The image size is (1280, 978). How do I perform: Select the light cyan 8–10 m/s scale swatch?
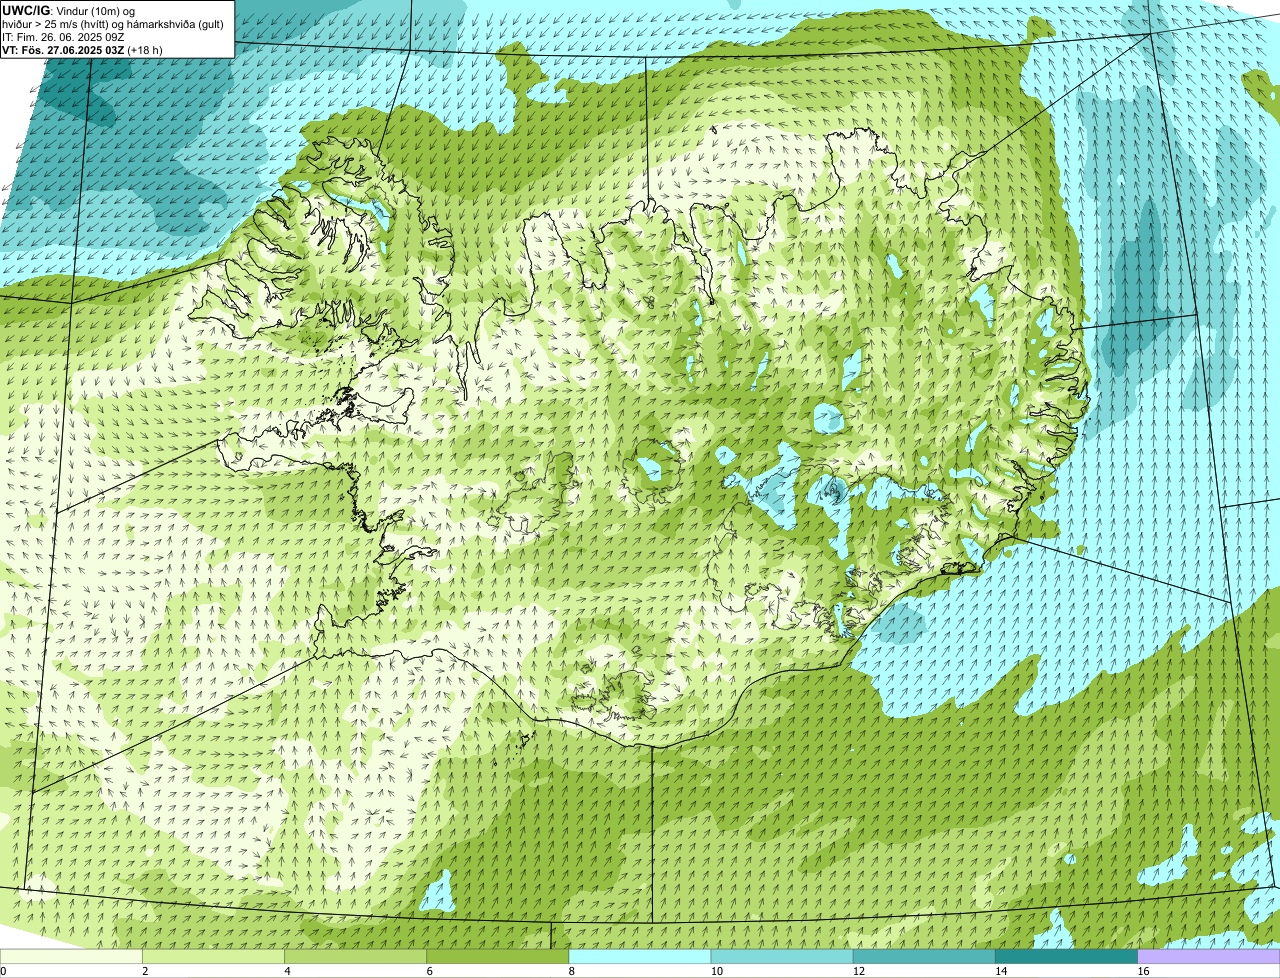pos(640,956)
